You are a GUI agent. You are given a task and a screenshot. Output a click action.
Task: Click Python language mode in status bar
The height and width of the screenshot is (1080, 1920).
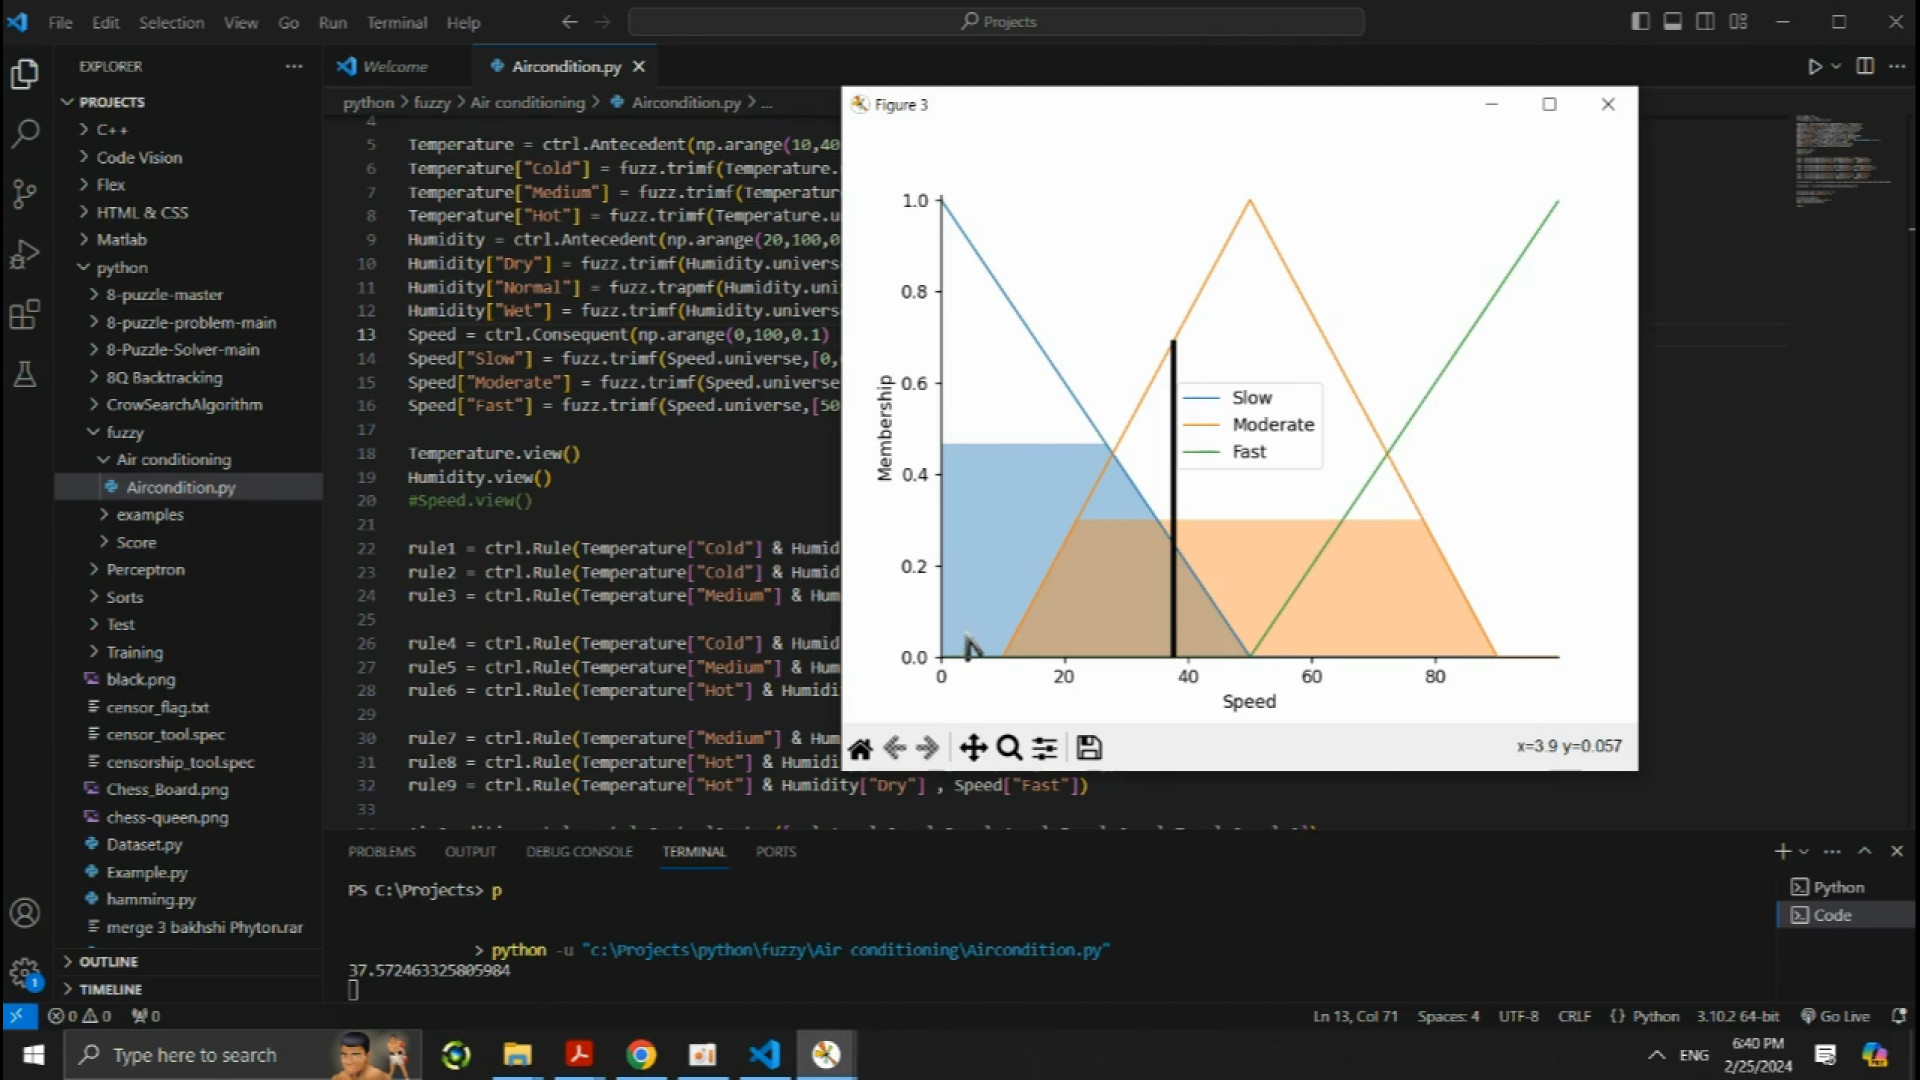click(x=1655, y=1016)
